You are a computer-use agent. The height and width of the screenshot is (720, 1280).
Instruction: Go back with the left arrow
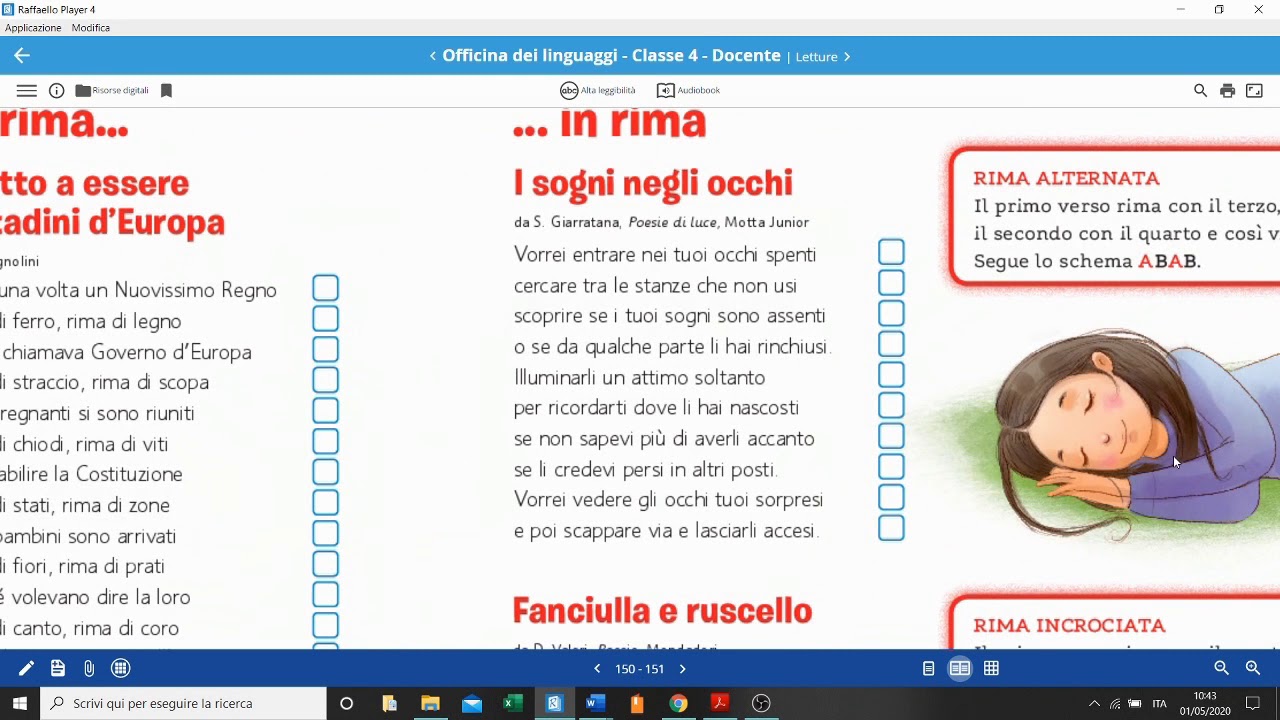point(22,56)
